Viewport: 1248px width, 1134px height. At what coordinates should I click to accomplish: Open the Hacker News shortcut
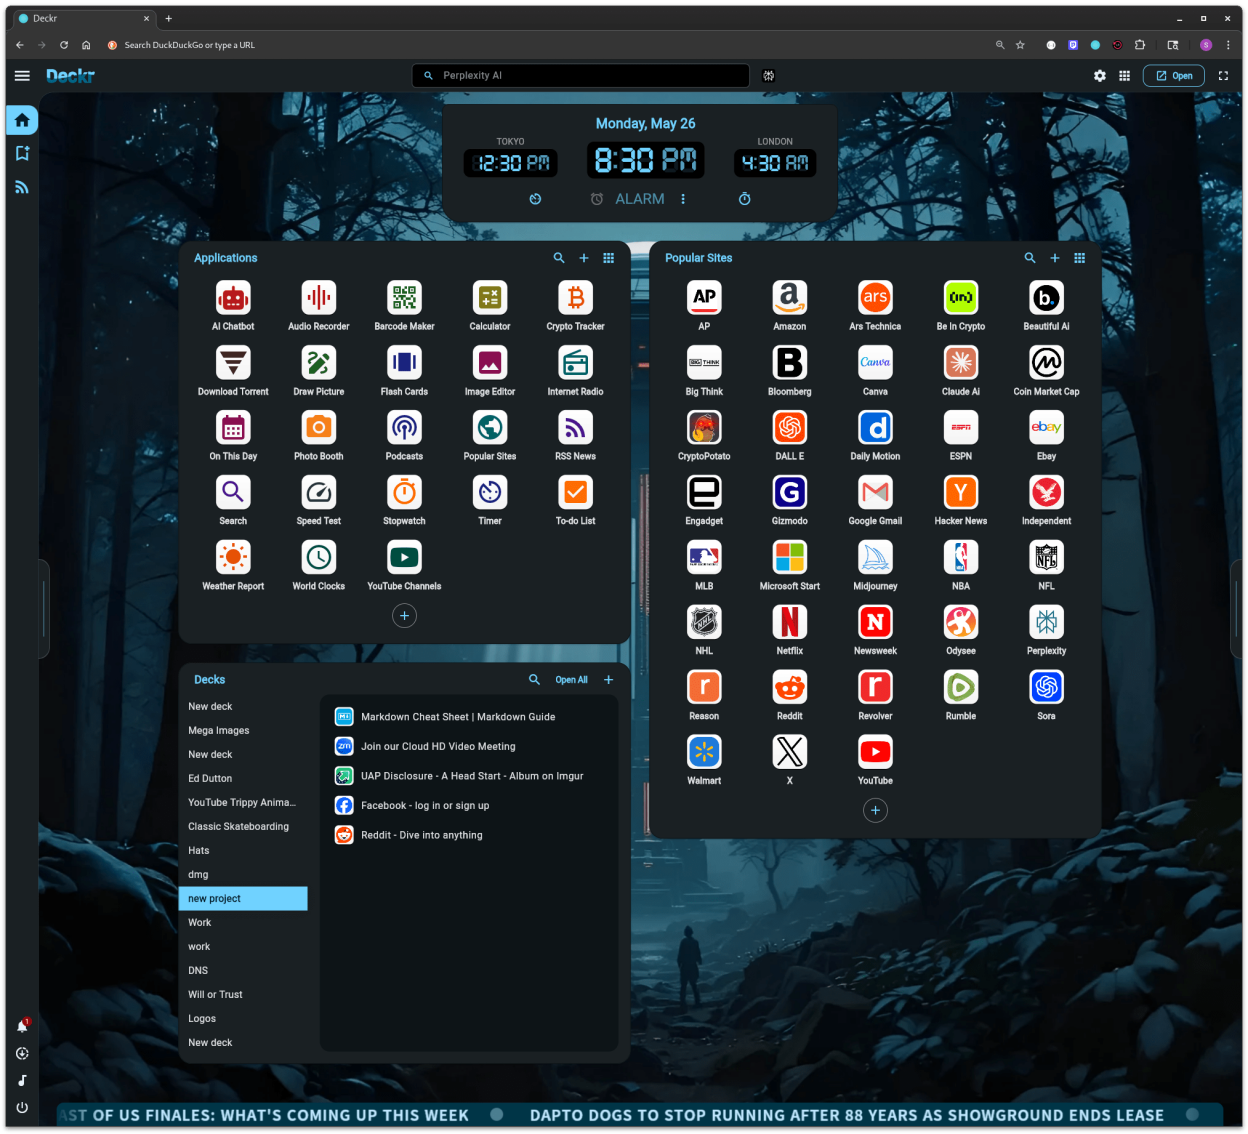(960, 493)
